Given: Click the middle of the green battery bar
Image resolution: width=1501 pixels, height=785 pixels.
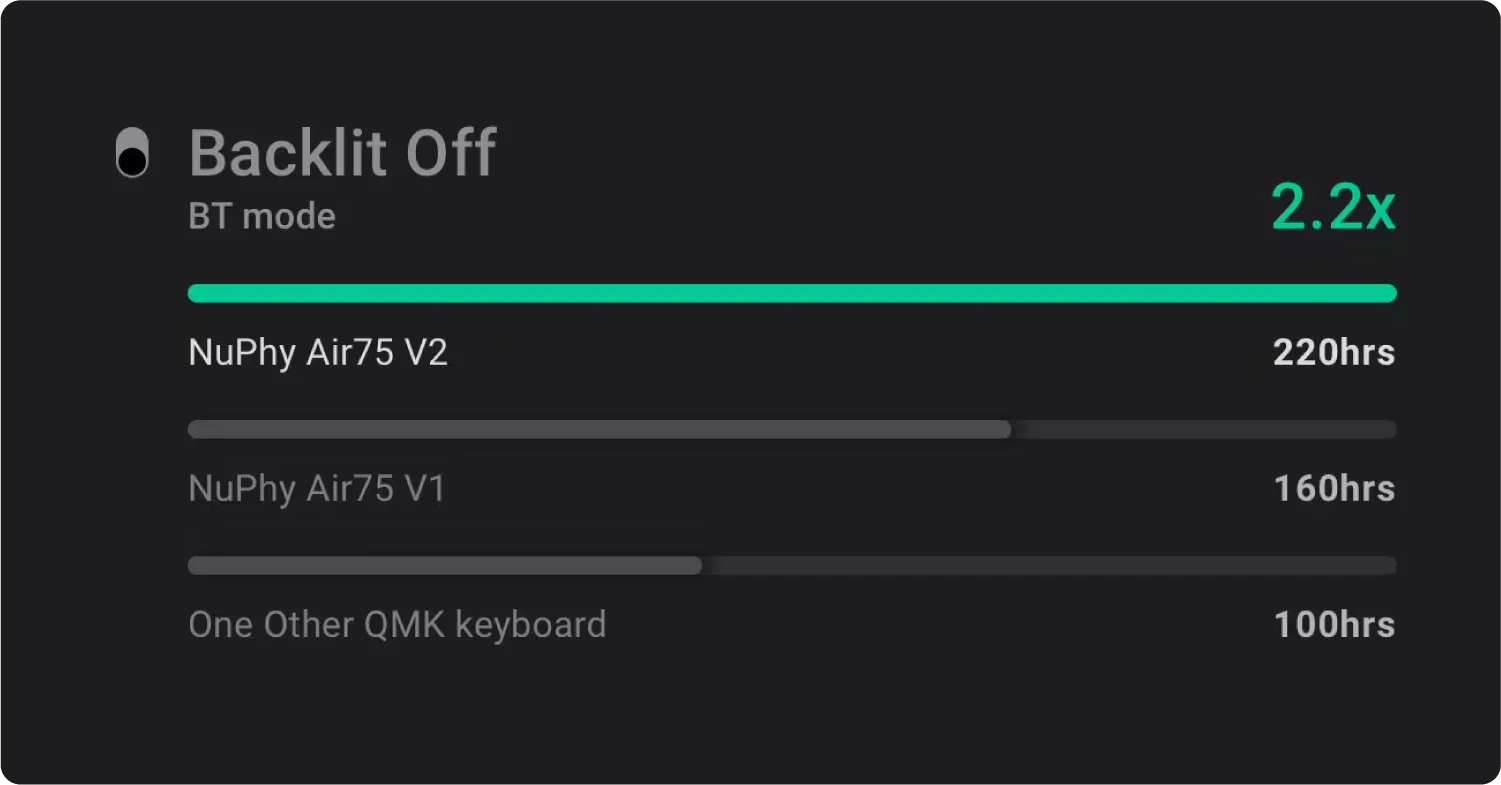Looking at the screenshot, I should [x=792, y=293].
